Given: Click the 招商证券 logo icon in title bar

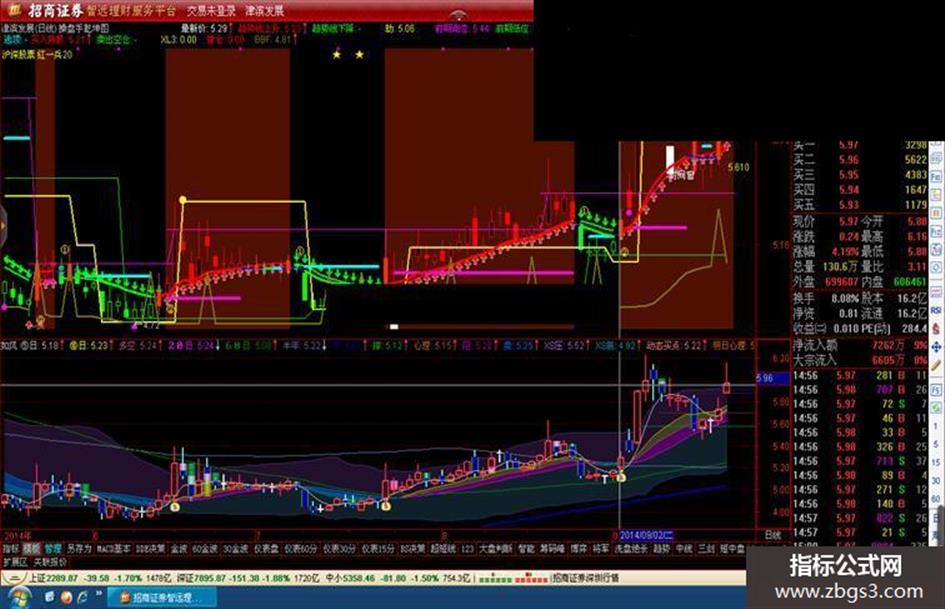Looking at the screenshot, I should point(13,10).
